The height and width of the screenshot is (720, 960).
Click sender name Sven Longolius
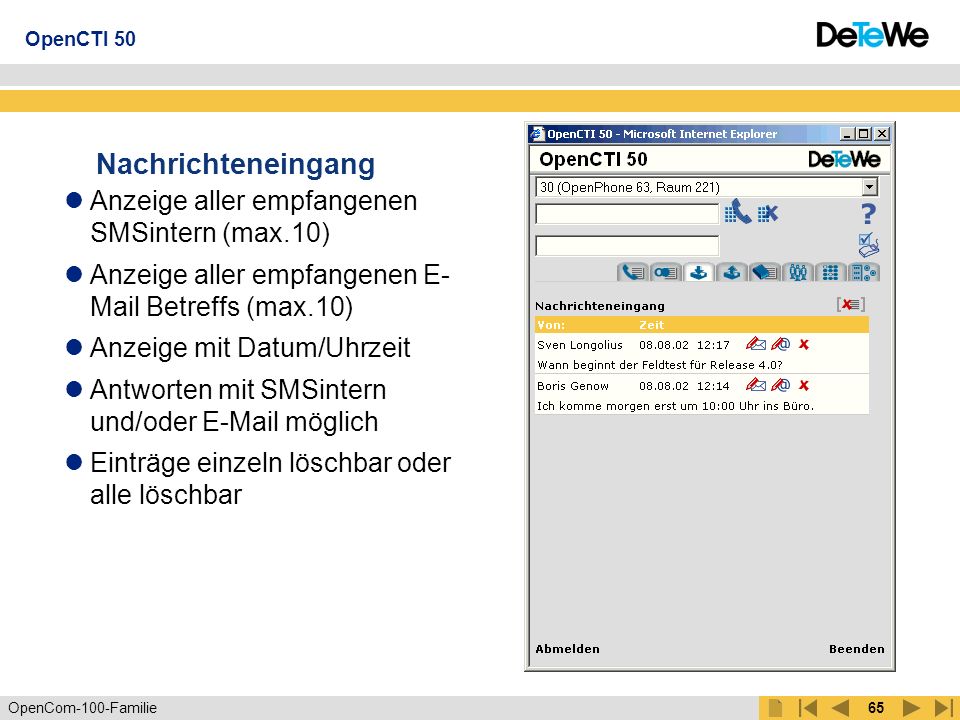[580, 345]
